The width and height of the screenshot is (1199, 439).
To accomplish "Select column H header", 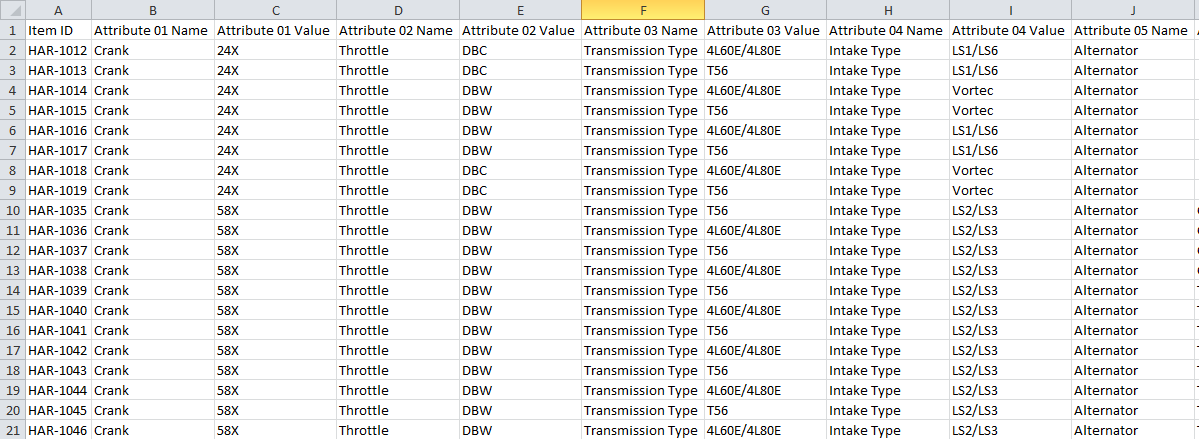I will [888, 9].
